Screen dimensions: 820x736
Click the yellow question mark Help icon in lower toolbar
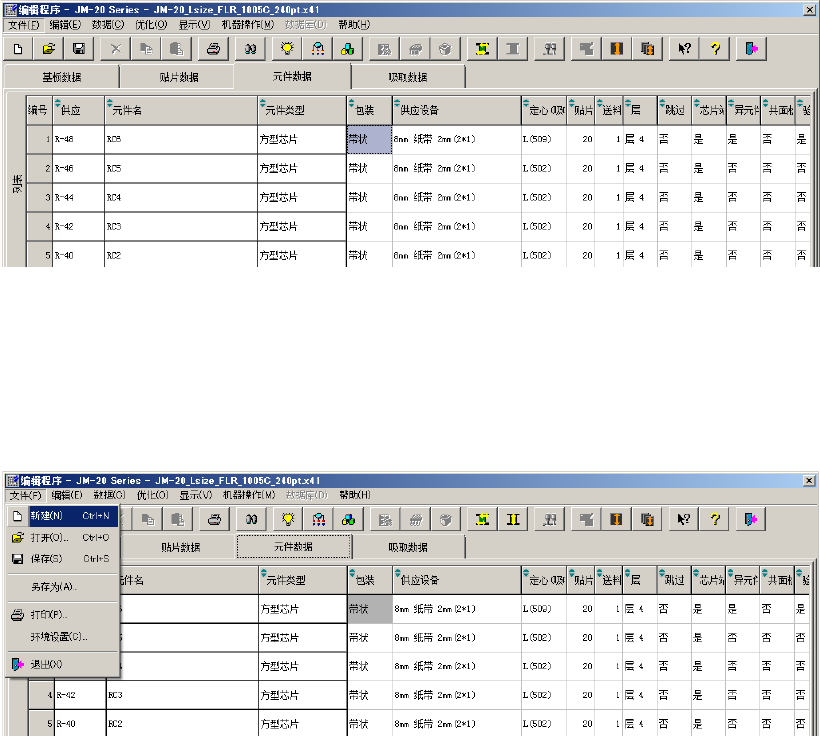click(x=715, y=519)
